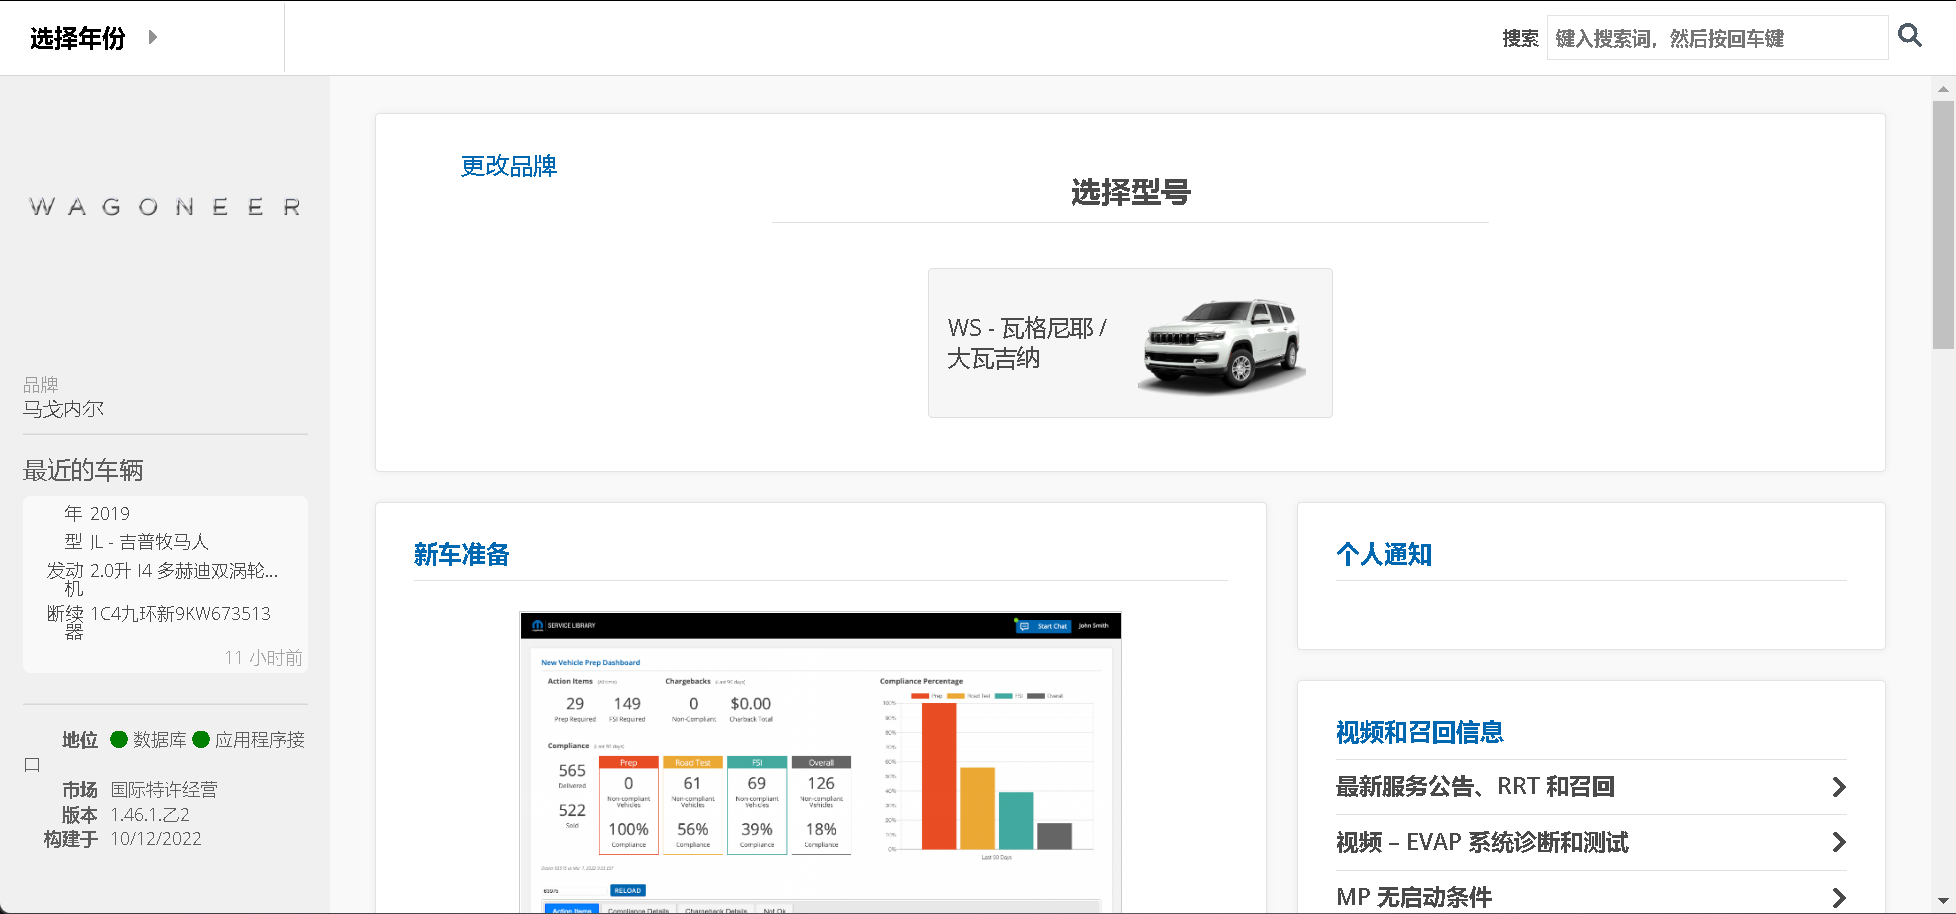Click Start Chat icon in dashboard preview
This screenshot has width=1956, height=914.
pos(1024,626)
